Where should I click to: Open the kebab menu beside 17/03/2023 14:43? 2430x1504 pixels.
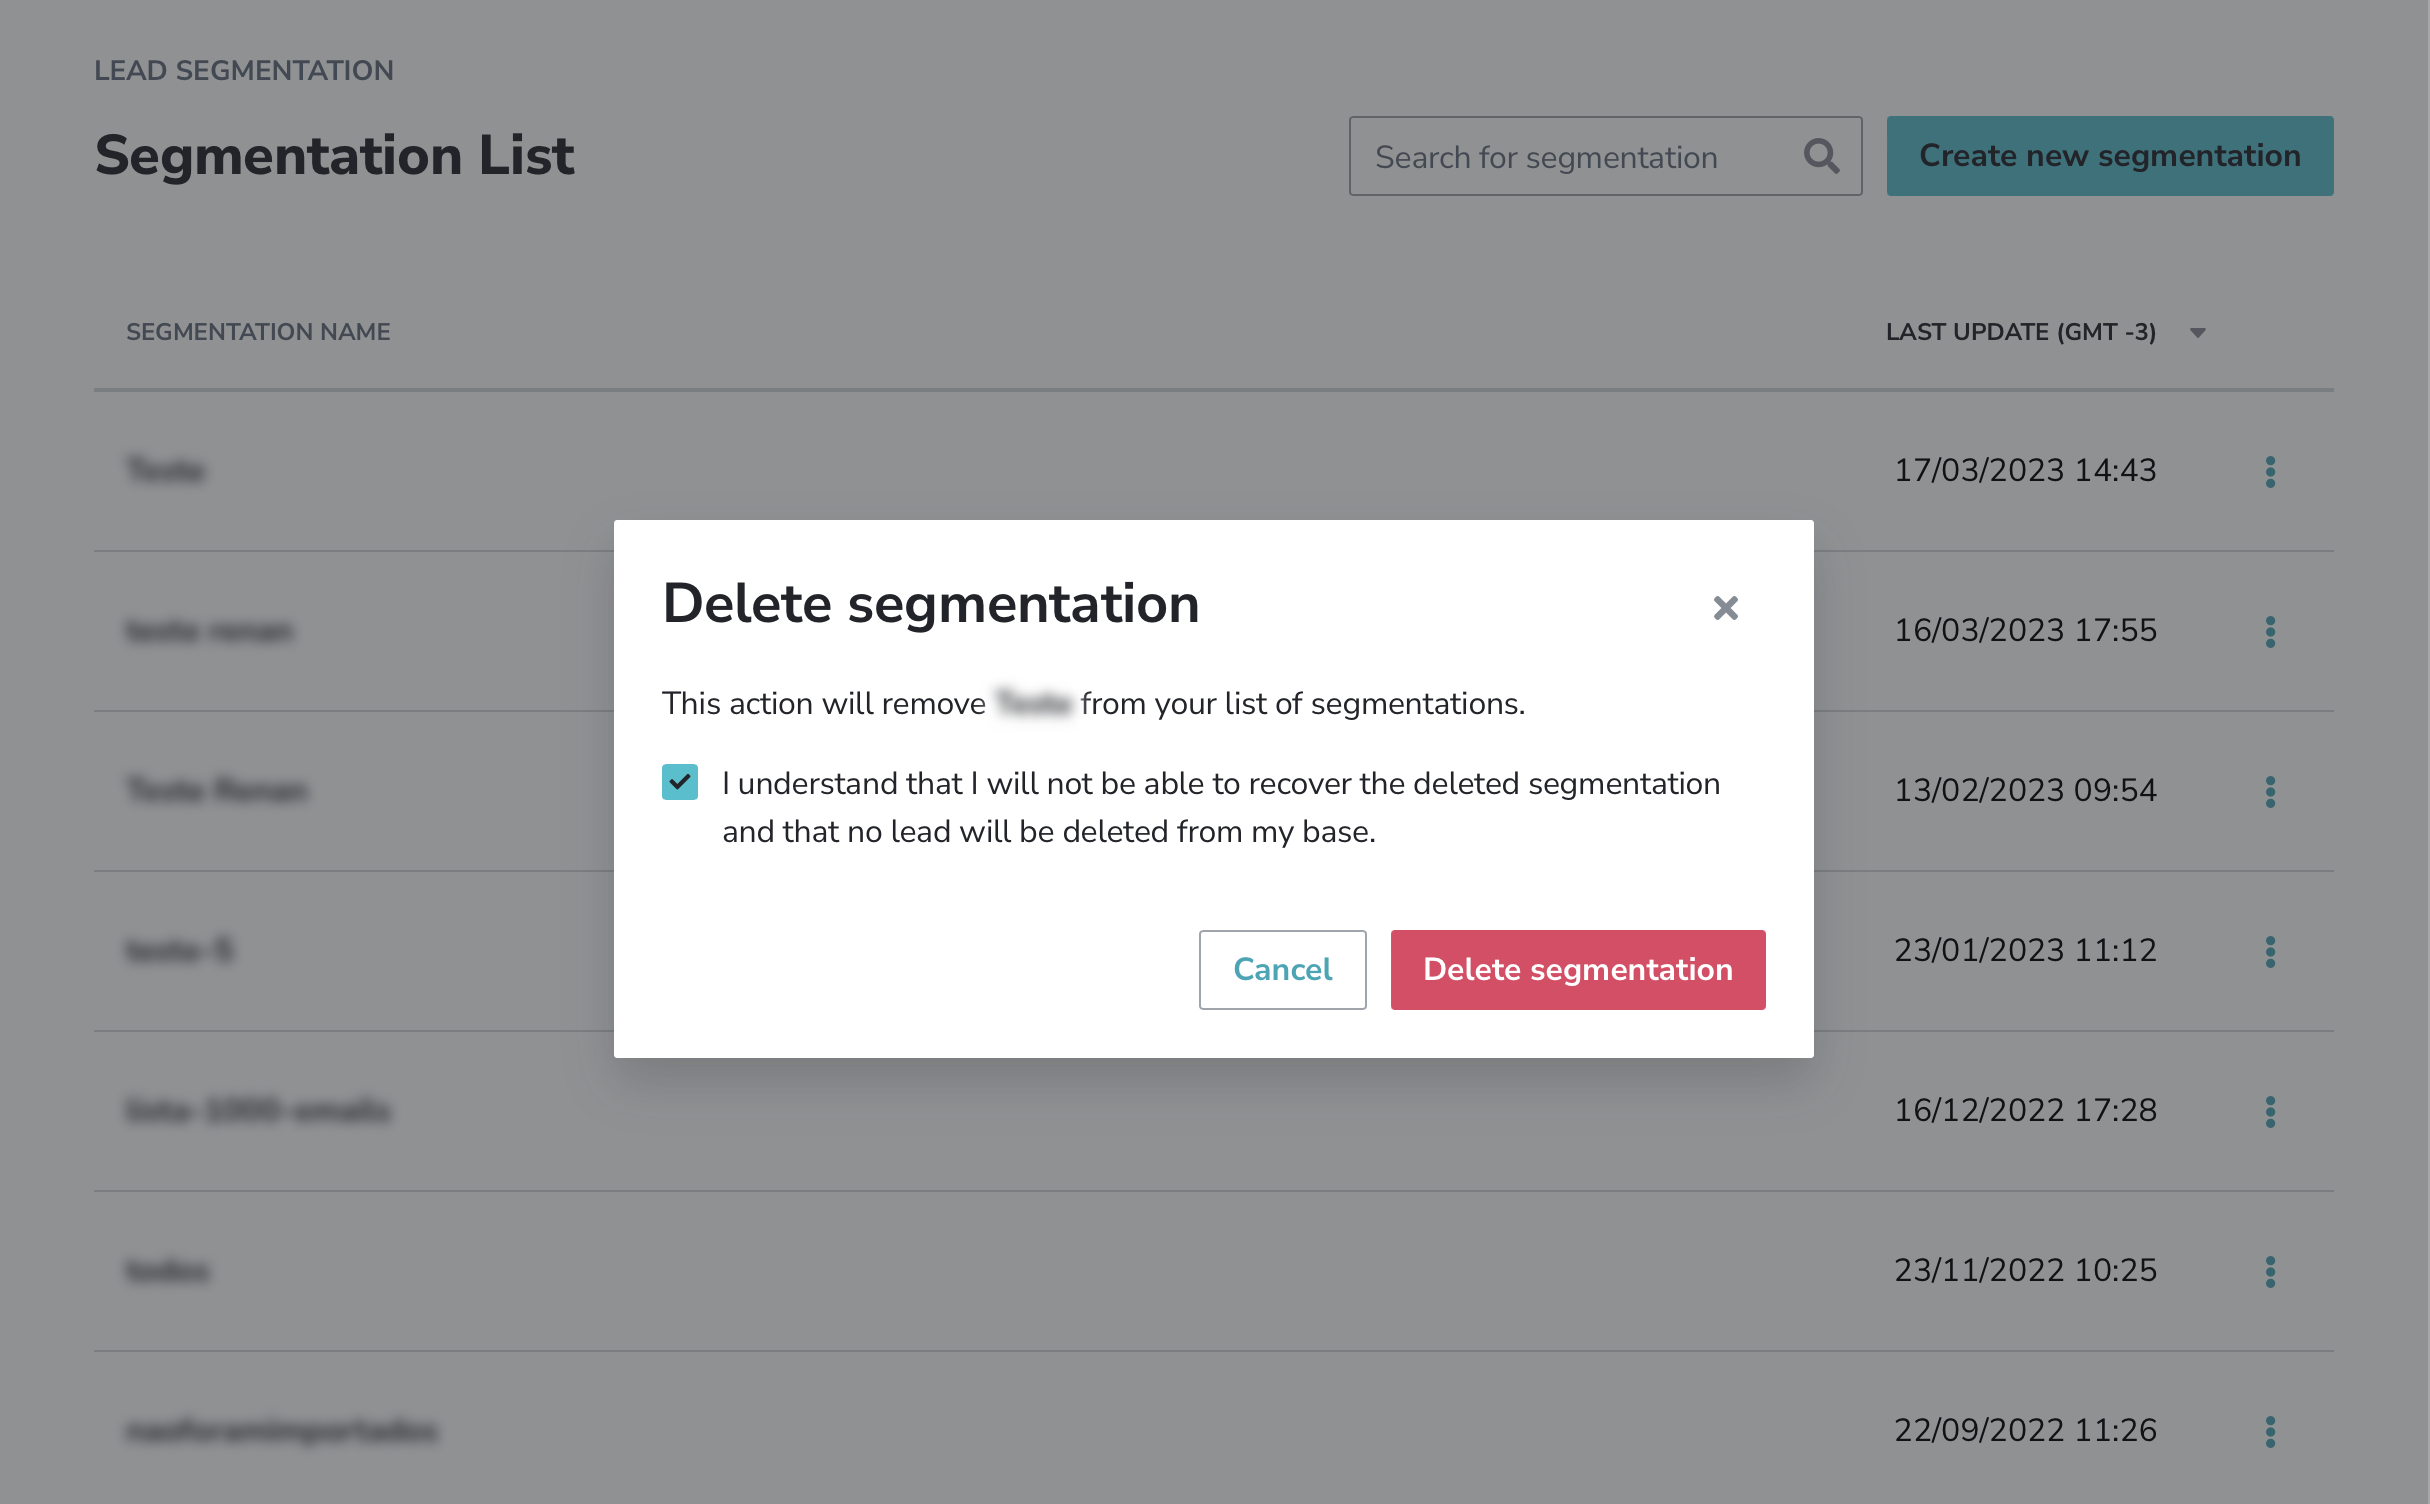(2270, 471)
